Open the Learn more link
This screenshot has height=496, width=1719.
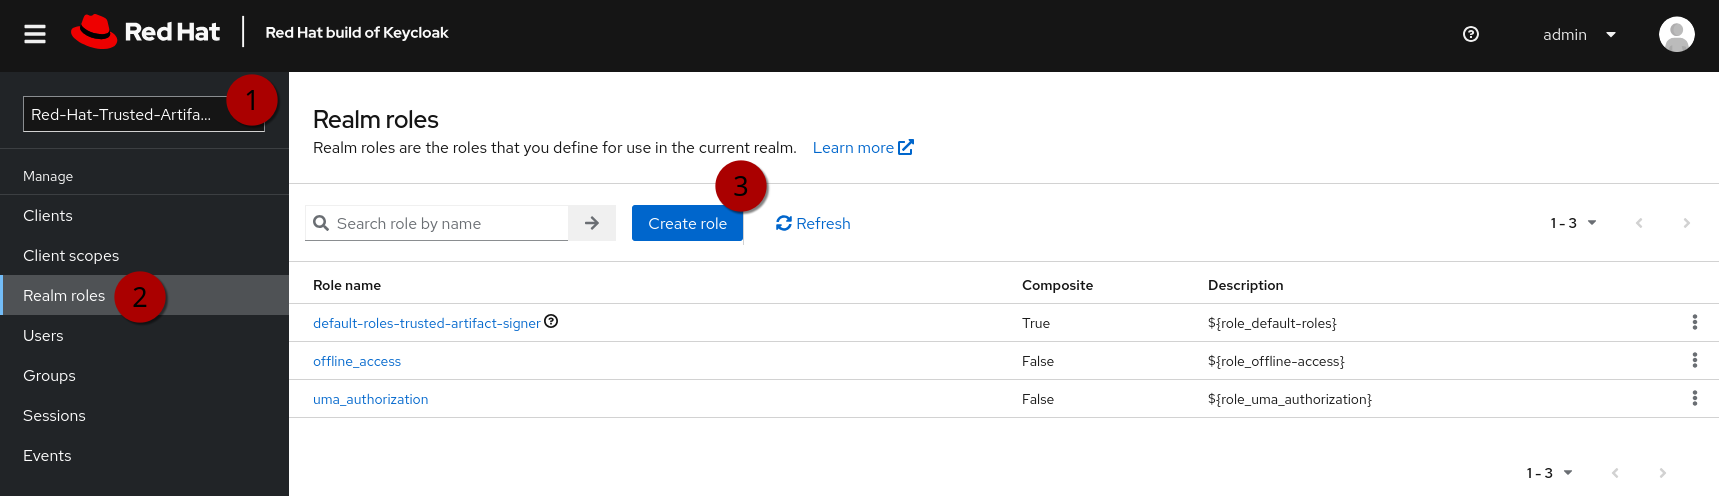pos(862,148)
